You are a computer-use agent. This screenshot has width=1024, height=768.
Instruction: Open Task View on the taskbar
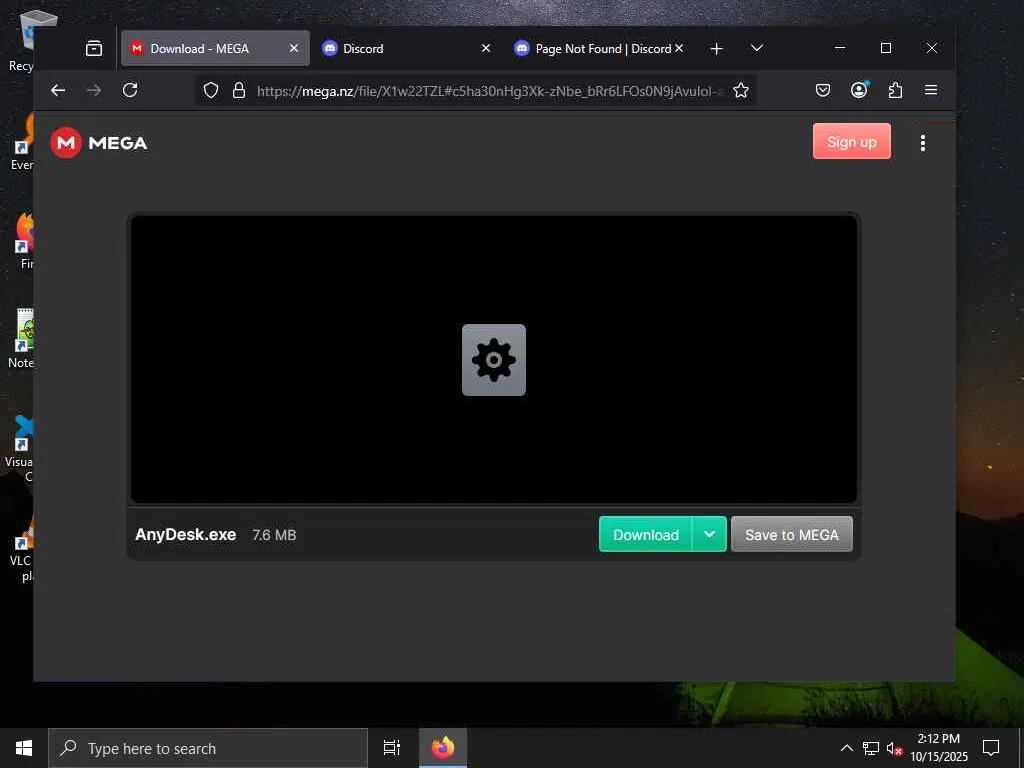coord(392,748)
